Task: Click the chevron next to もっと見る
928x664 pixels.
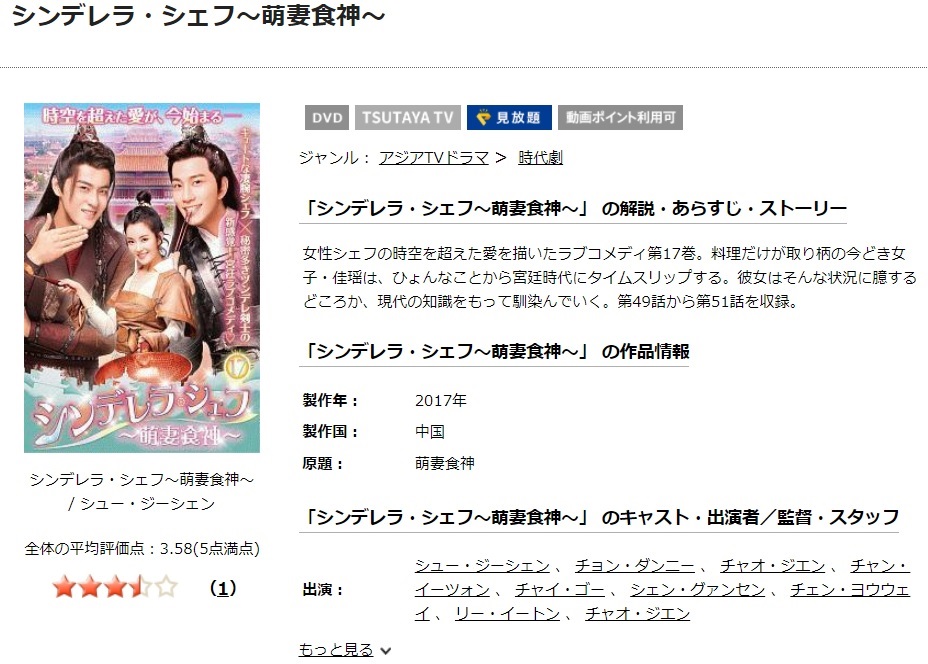Action: (x=385, y=651)
